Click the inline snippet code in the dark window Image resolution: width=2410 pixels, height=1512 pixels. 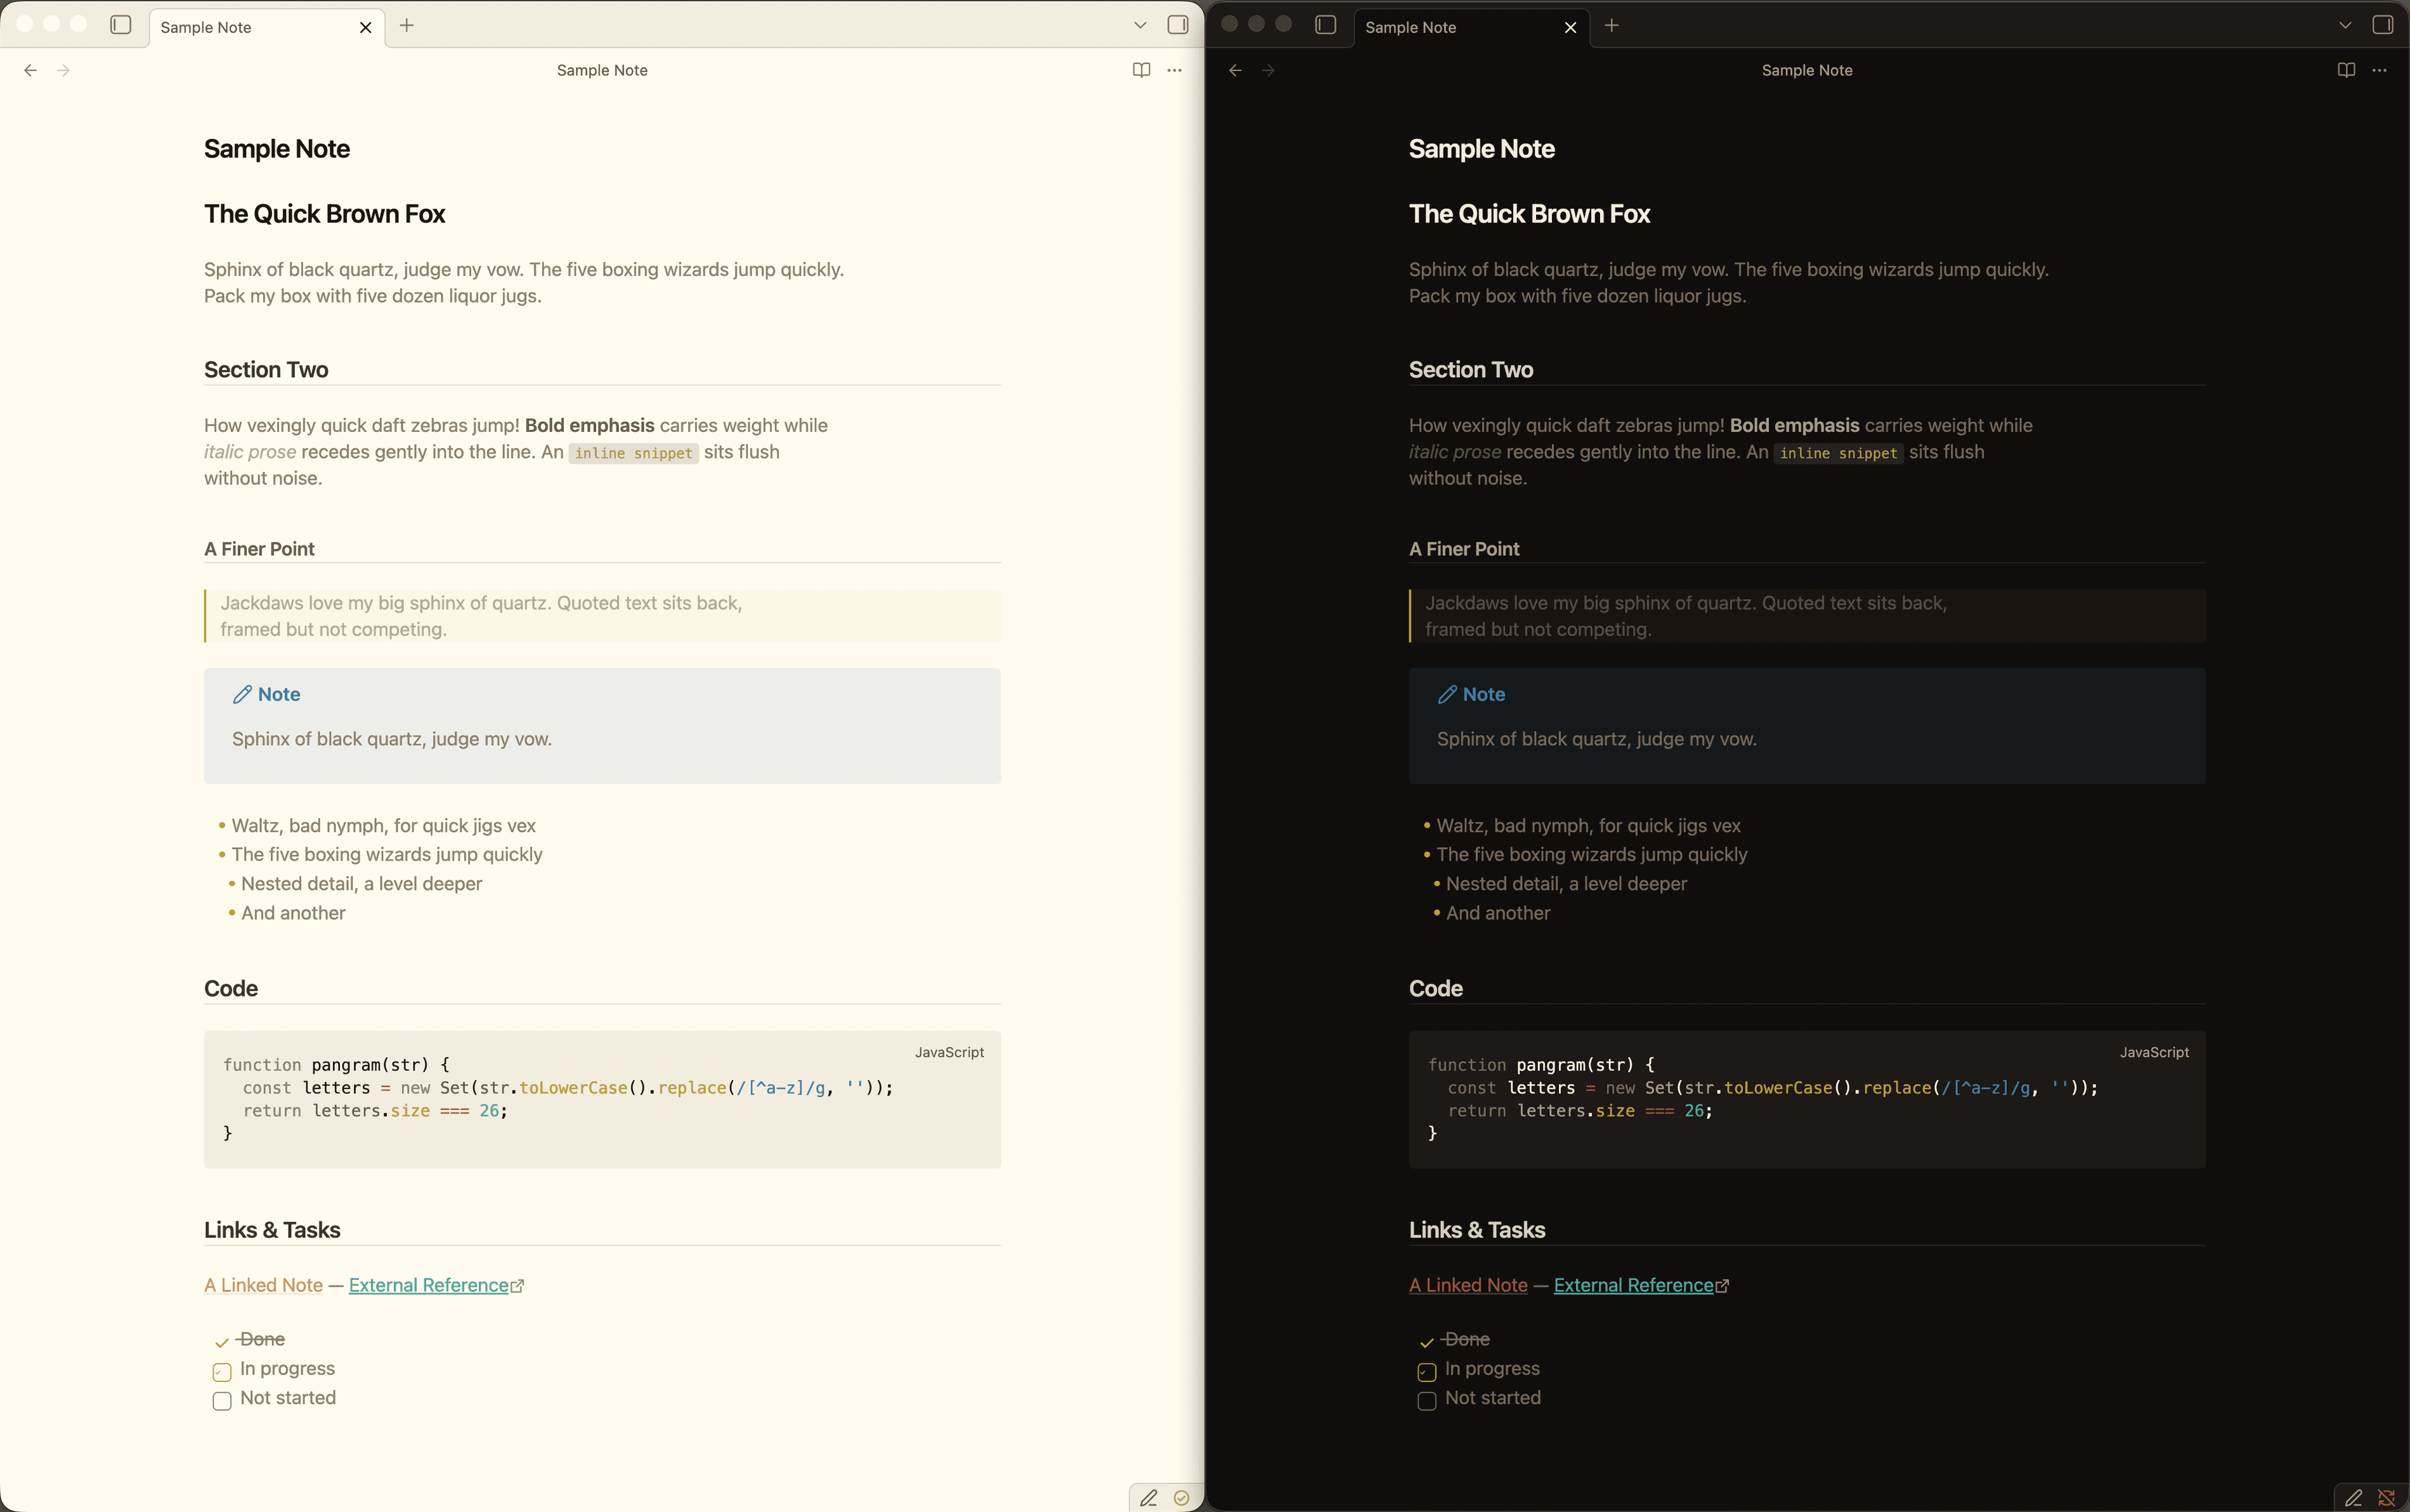1838,453
